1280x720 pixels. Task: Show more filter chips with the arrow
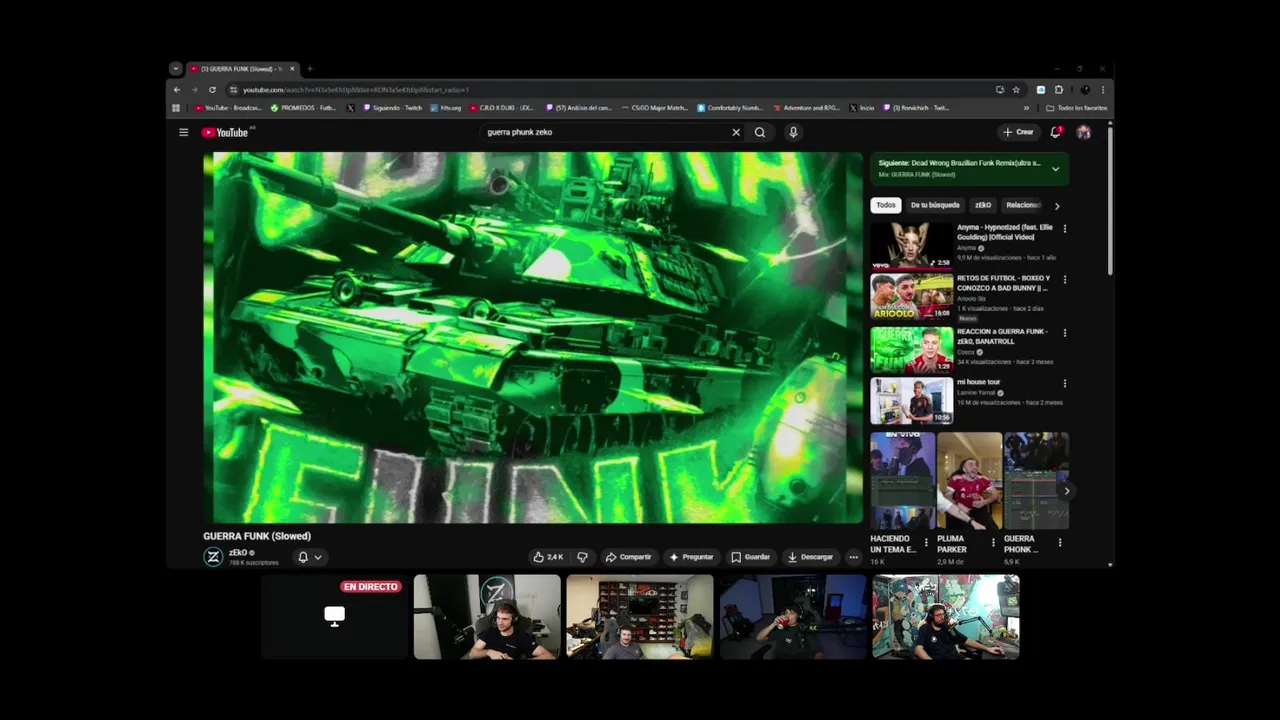tap(1057, 206)
